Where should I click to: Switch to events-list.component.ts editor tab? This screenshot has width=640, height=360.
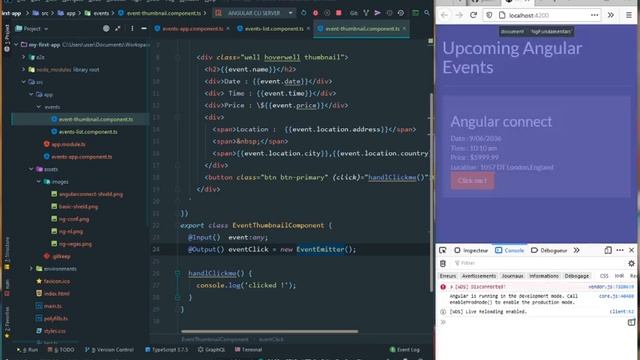(x=274, y=29)
